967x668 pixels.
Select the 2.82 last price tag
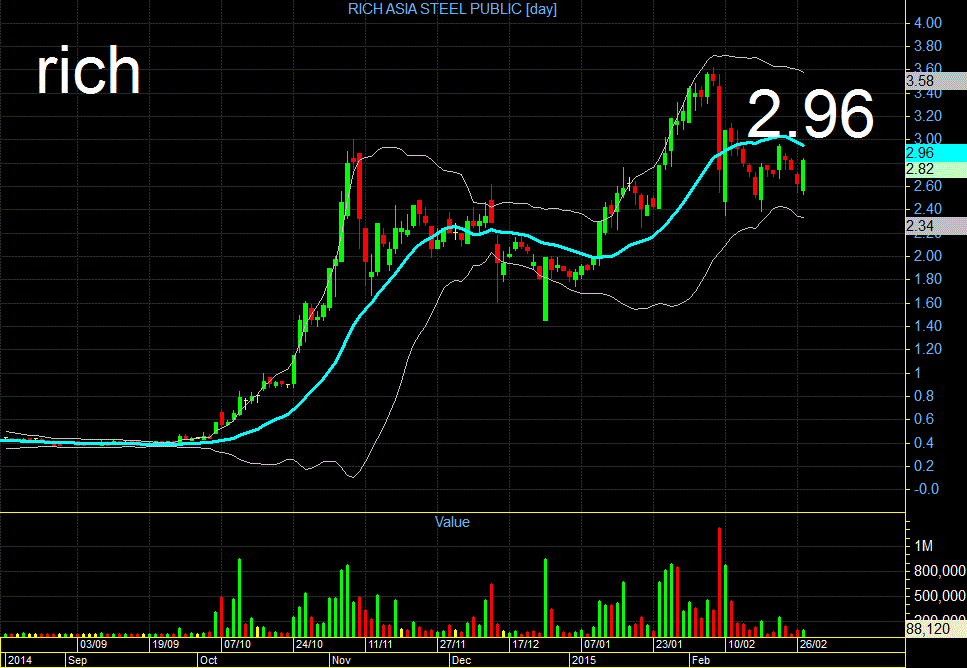pos(936,170)
